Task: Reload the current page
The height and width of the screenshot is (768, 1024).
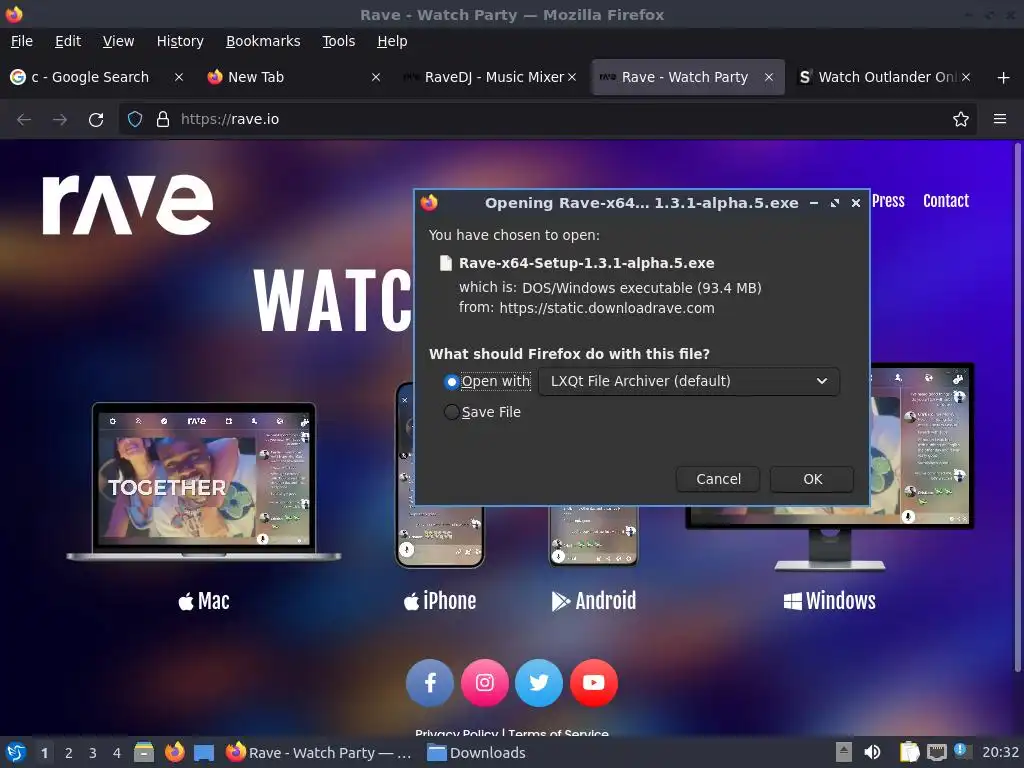Action: click(x=96, y=120)
